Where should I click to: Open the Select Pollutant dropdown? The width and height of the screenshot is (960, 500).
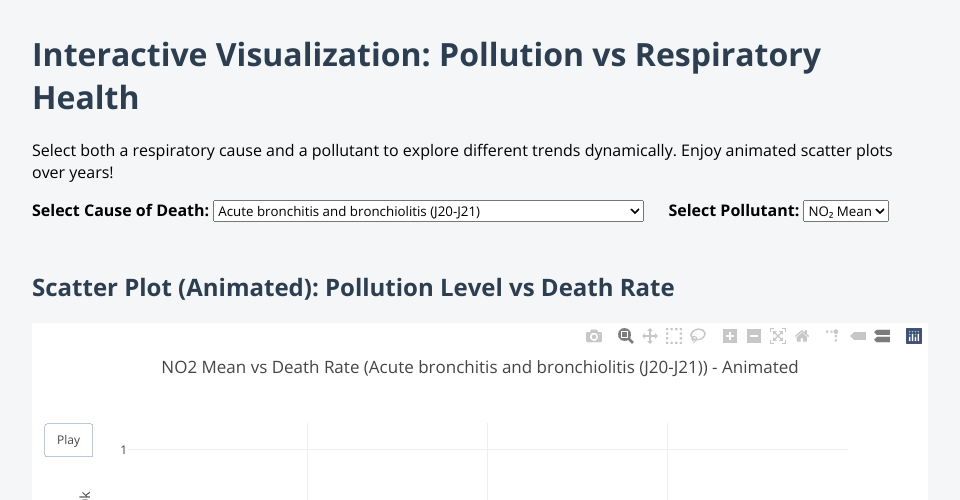click(x=845, y=211)
